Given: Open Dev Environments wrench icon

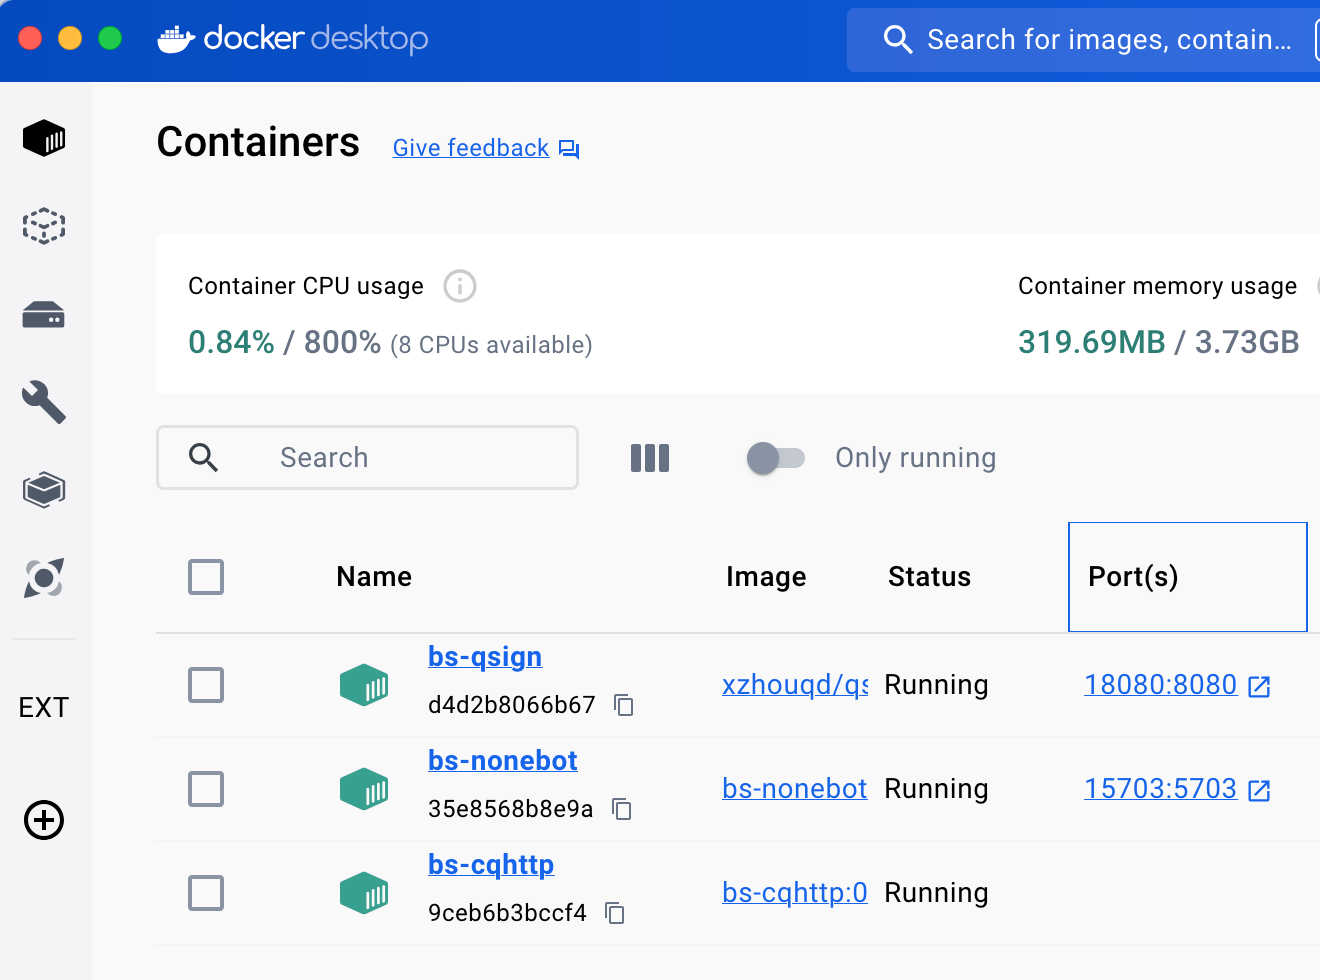Looking at the screenshot, I should (x=44, y=402).
